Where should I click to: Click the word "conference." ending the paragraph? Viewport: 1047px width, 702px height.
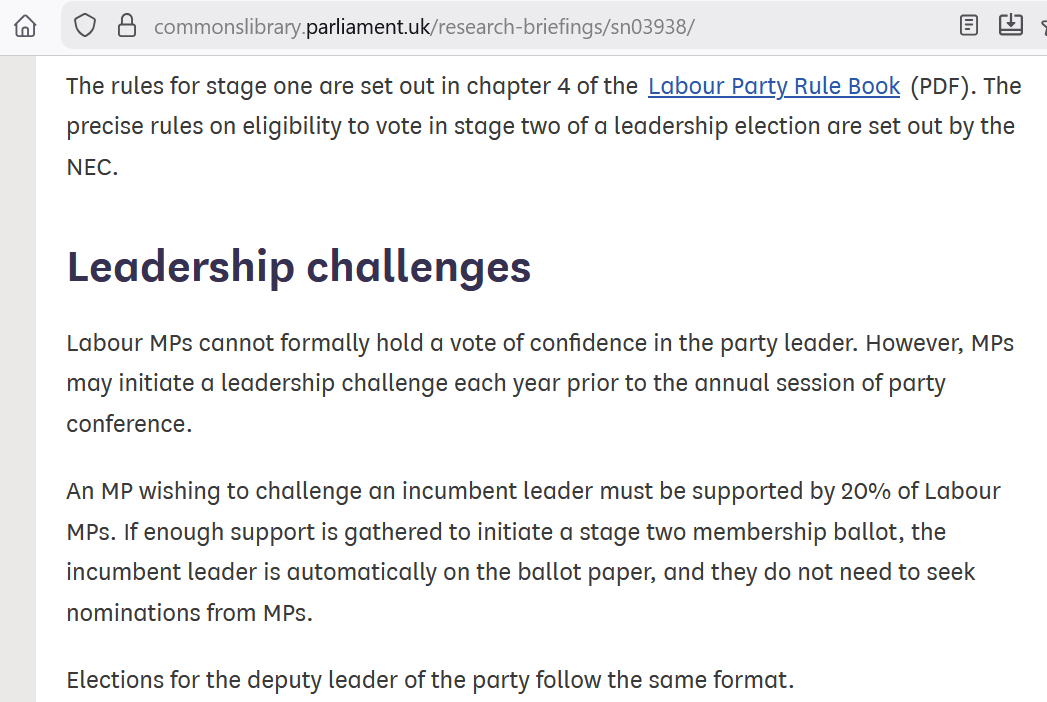point(128,424)
